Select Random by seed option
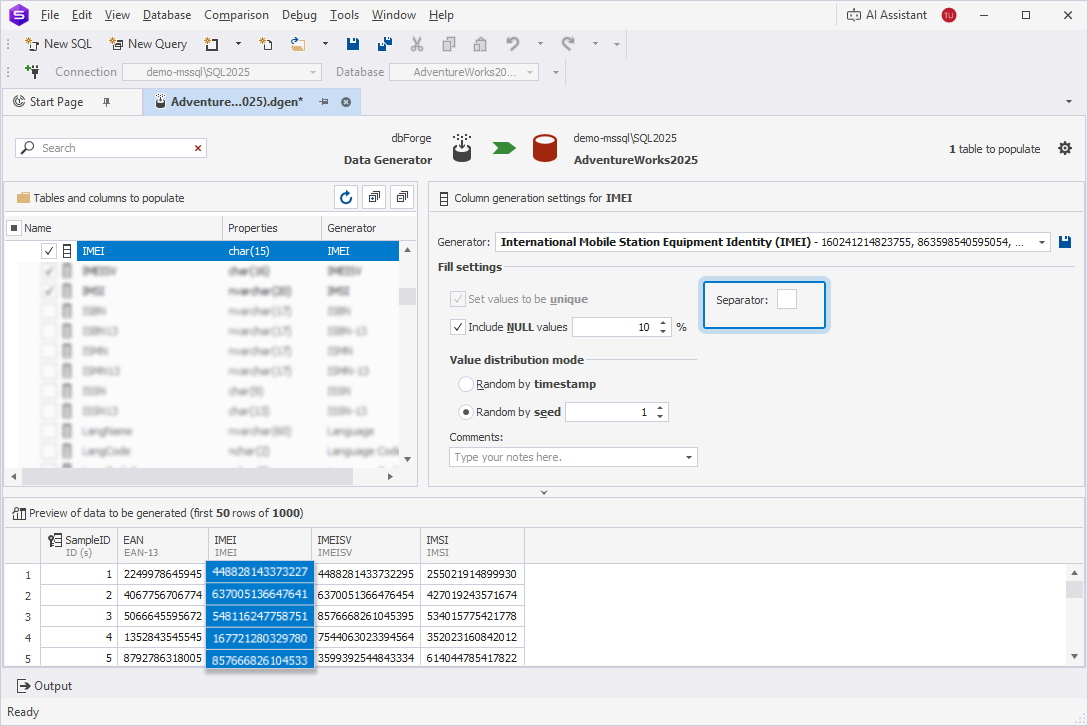 (x=466, y=412)
